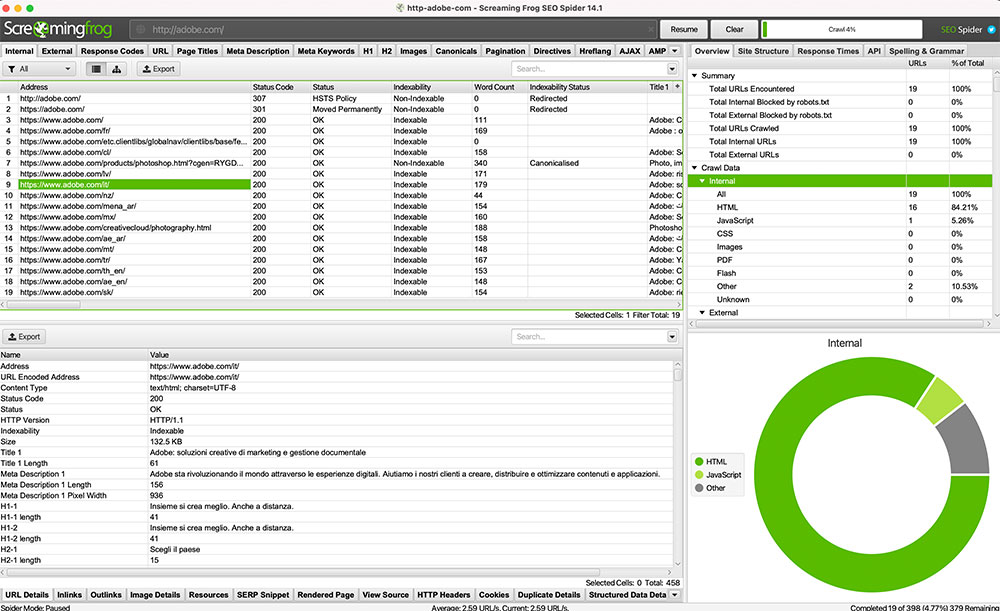Open the Inlinks bottom tab

click(70, 594)
